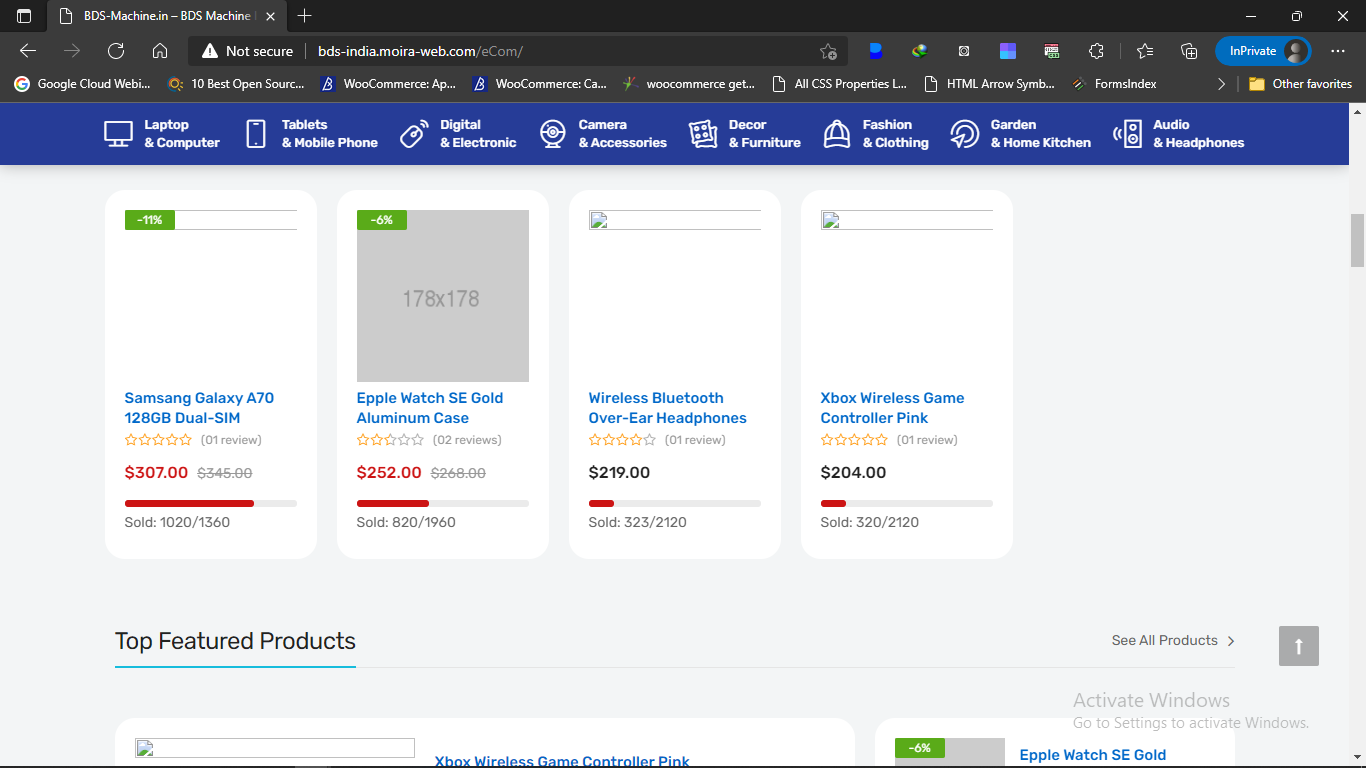Close the BDS-Machine.in tab
The height and width of the screenshot is (768, 1366).
271,16
